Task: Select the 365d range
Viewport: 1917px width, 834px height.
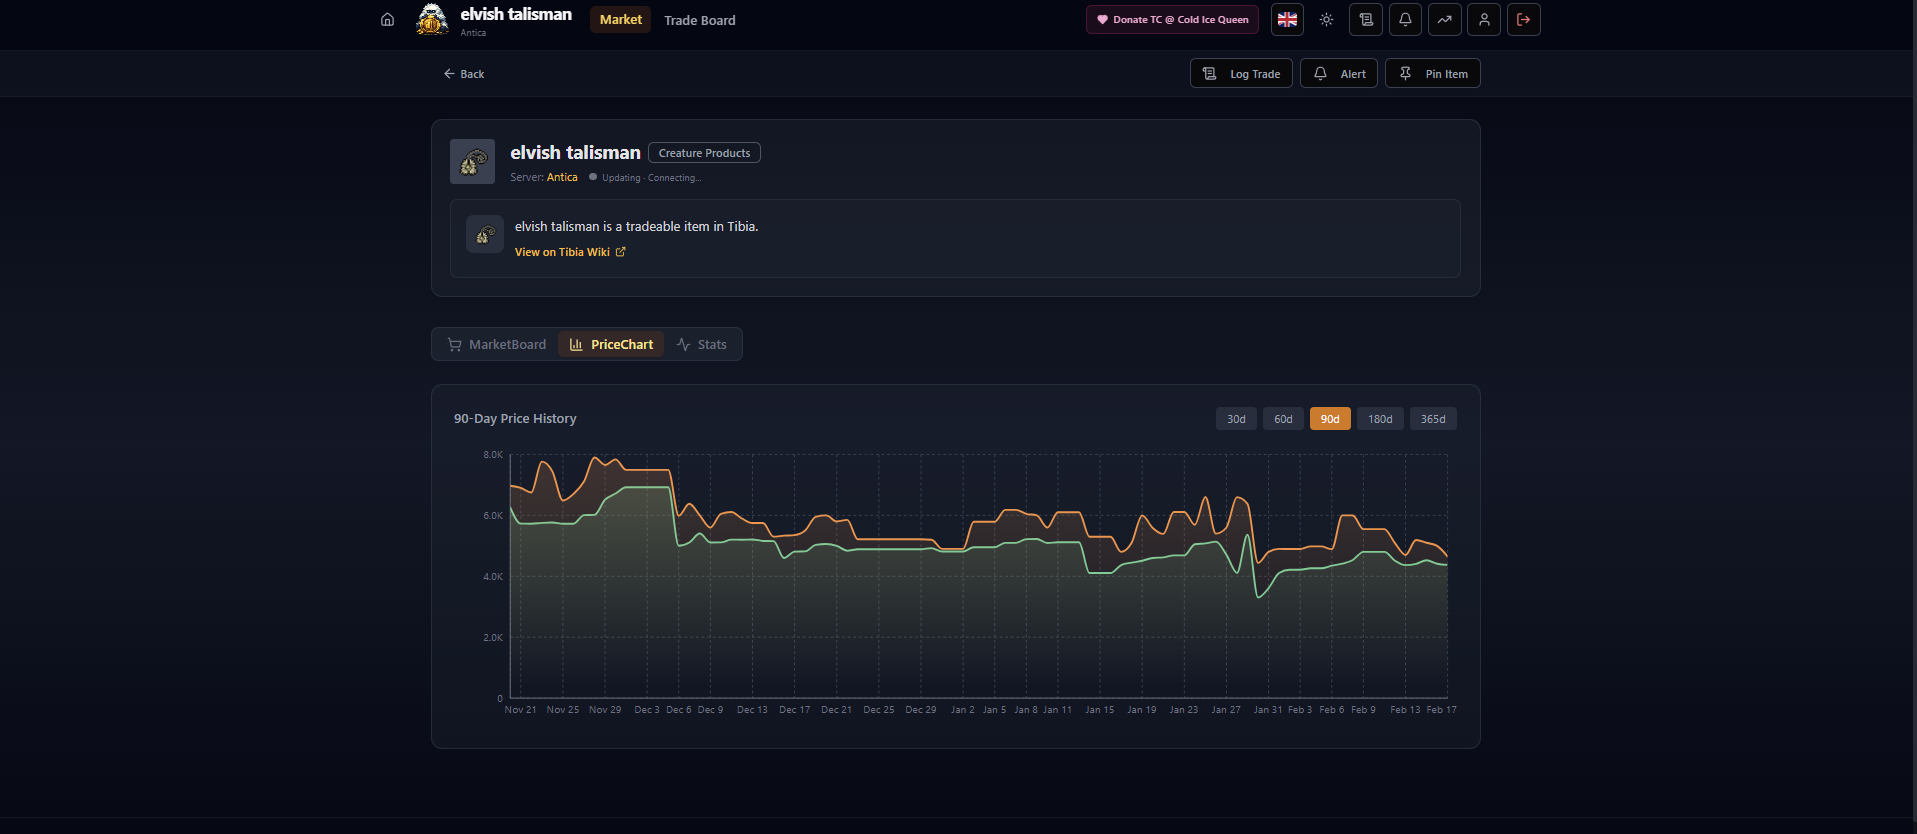Action: tap(1433, 419)
